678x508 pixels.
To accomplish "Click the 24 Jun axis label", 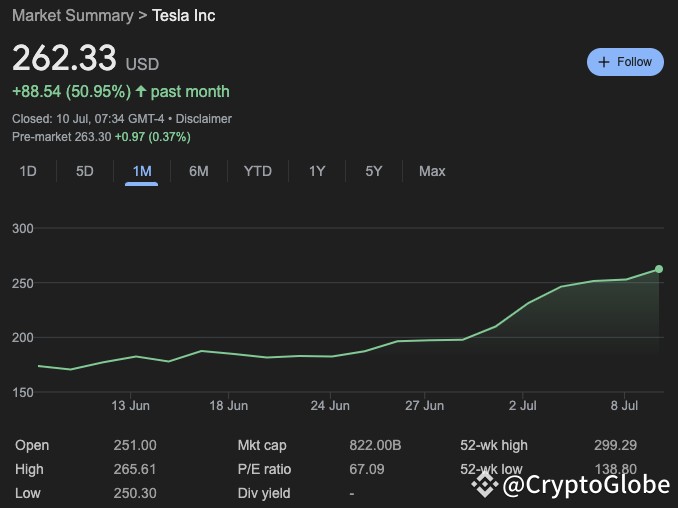I will coord(330,406).
